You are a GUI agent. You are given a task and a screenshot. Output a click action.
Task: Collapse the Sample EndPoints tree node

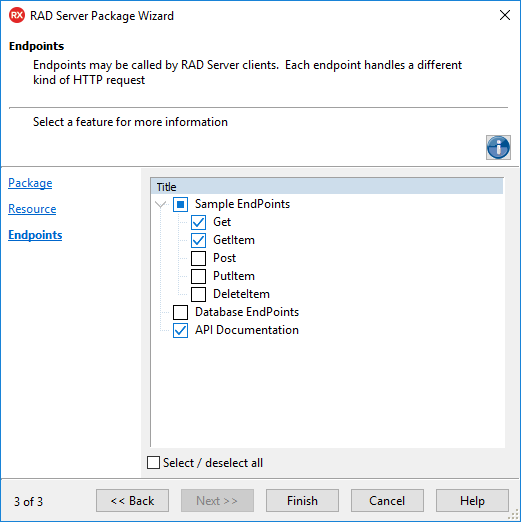pos(161,204)
